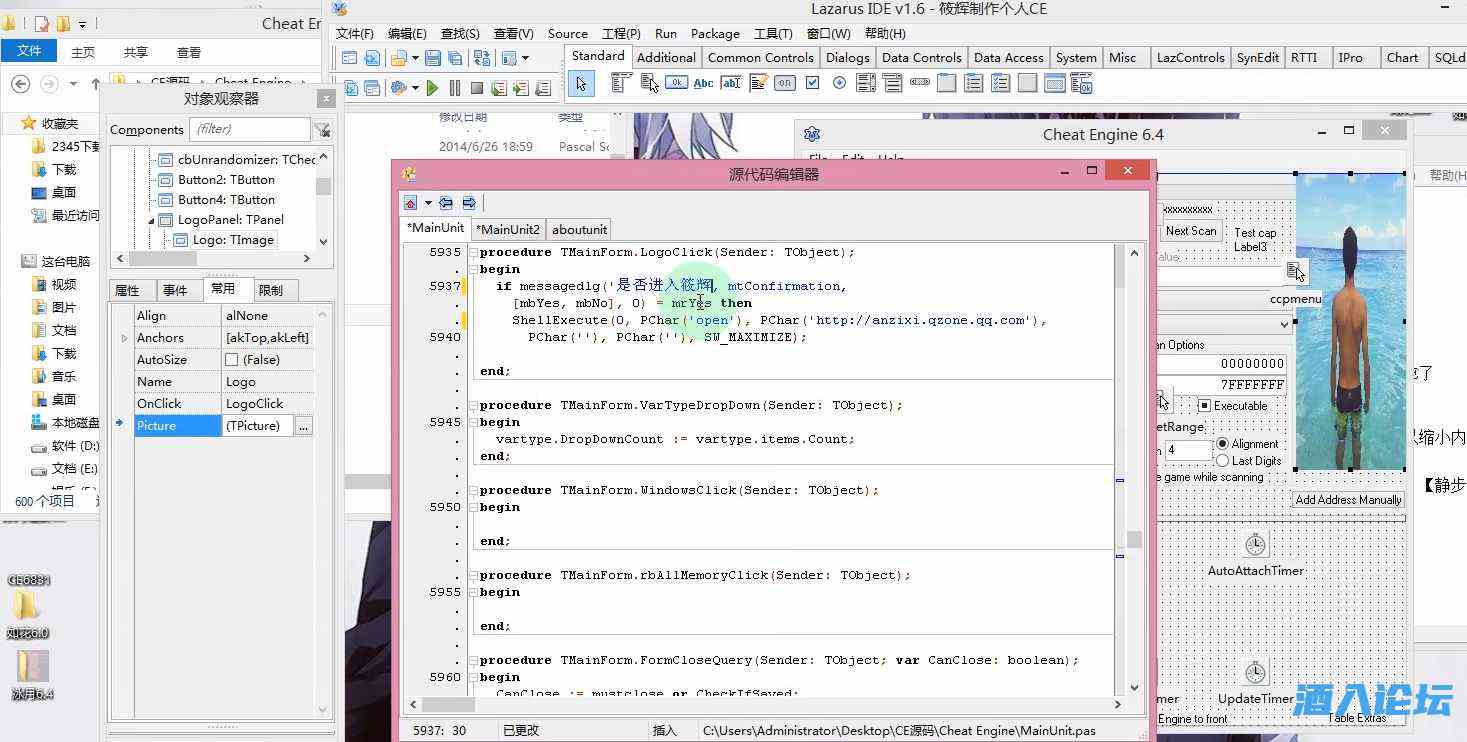The image size is (1467, 742).
Task: Open the Common Controls palette tab
Action: [x=760, y=57]
